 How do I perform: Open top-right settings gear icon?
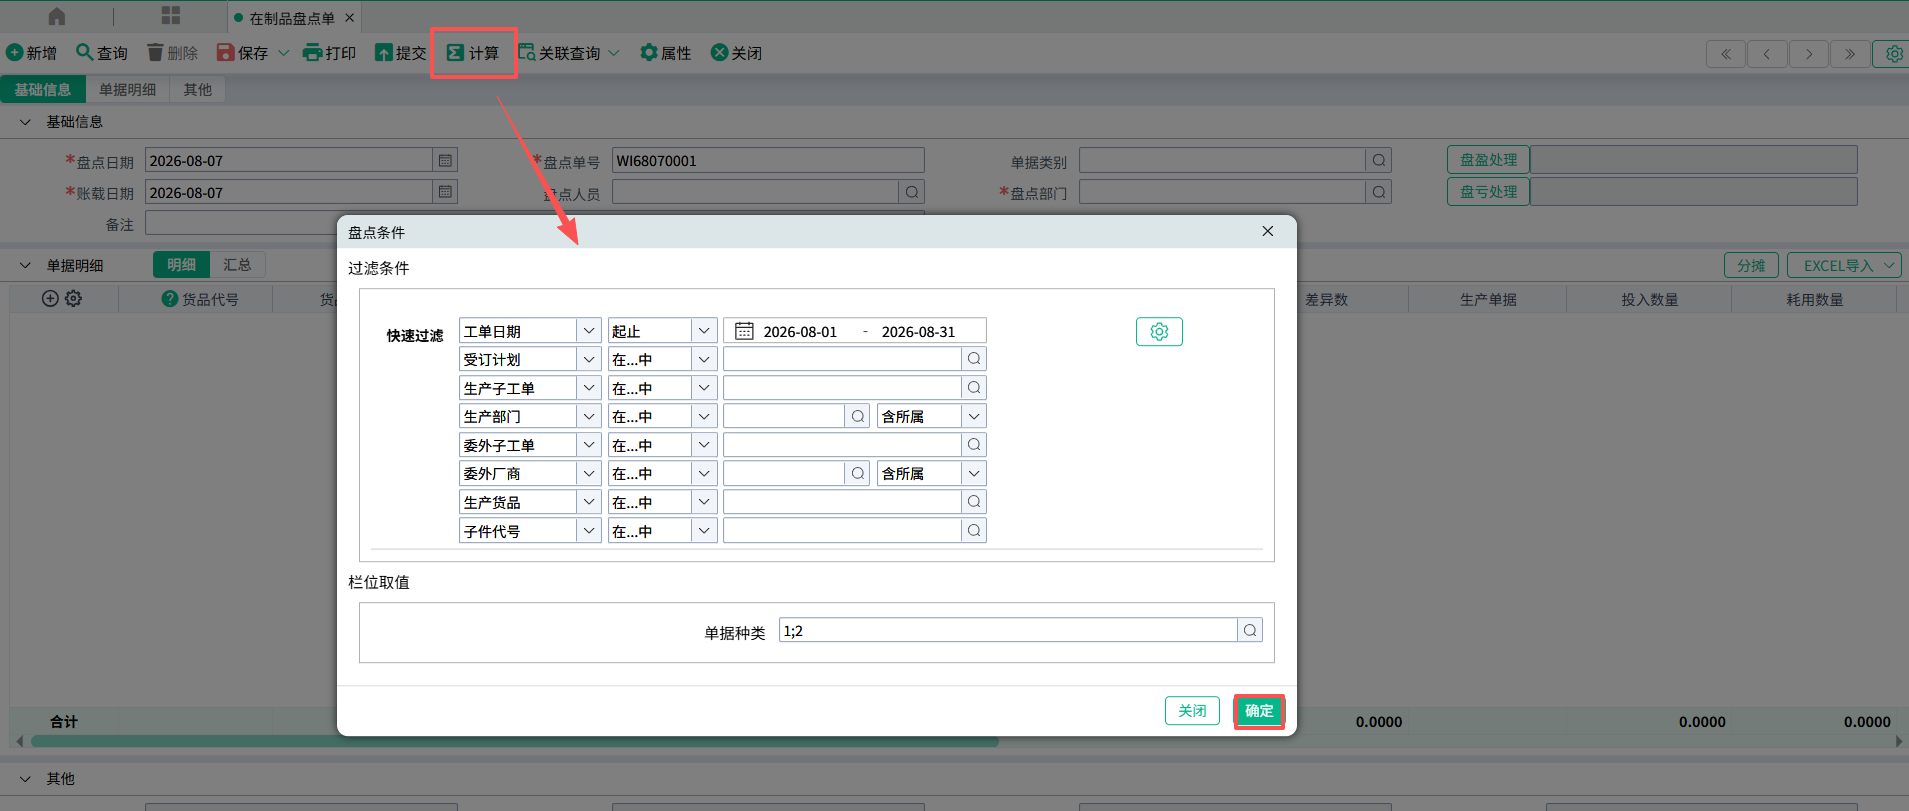click(x=1893, y=54)
